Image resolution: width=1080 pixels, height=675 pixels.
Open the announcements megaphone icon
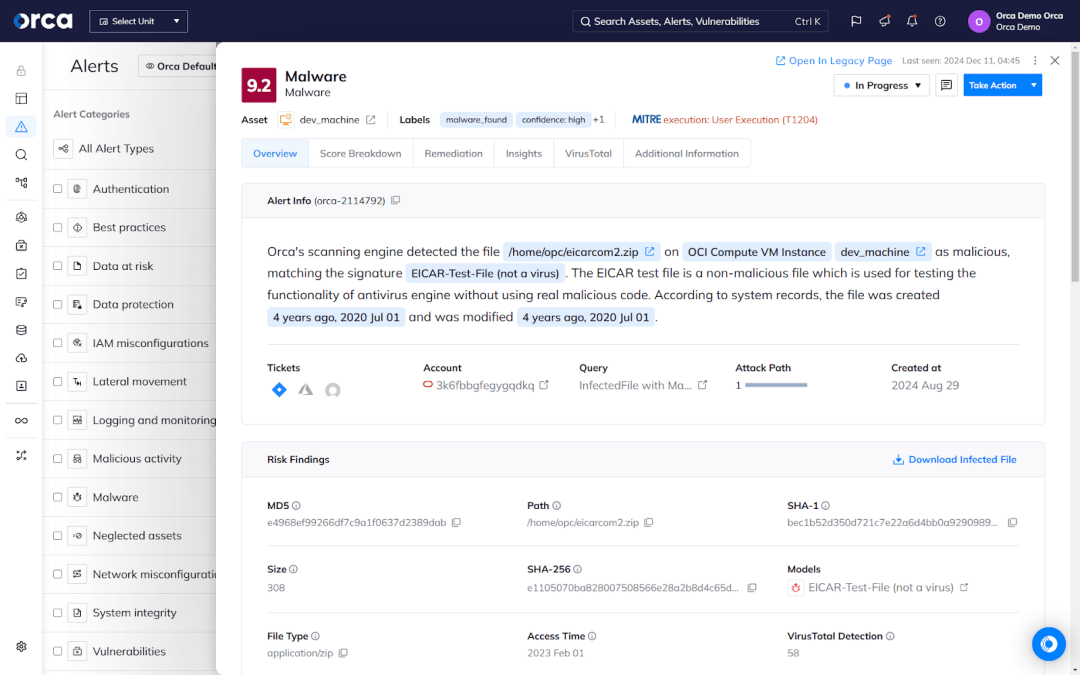[884, 21]
